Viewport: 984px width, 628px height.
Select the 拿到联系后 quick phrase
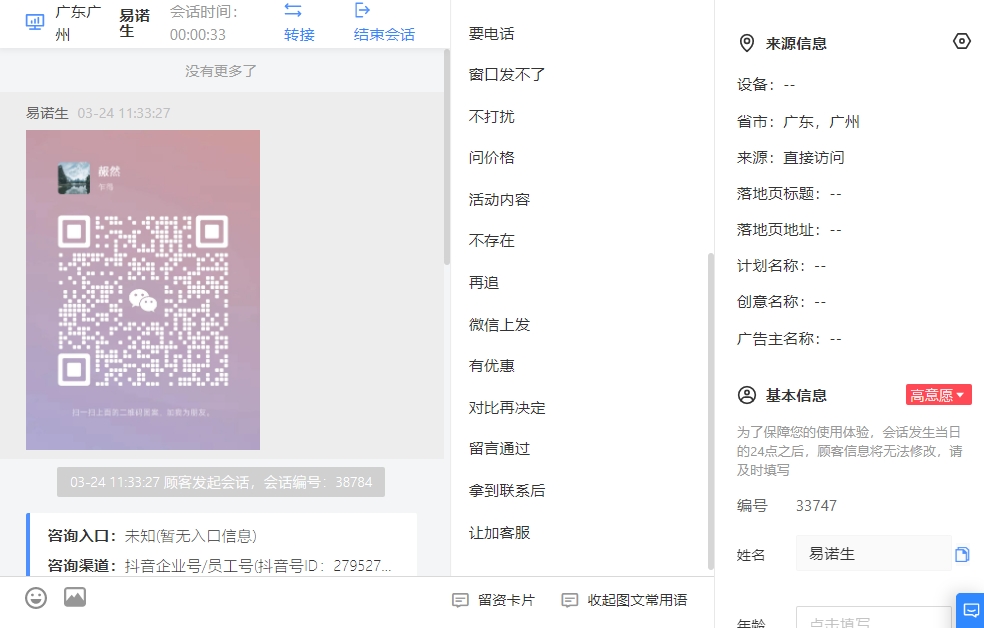click(x=507, y=491)
